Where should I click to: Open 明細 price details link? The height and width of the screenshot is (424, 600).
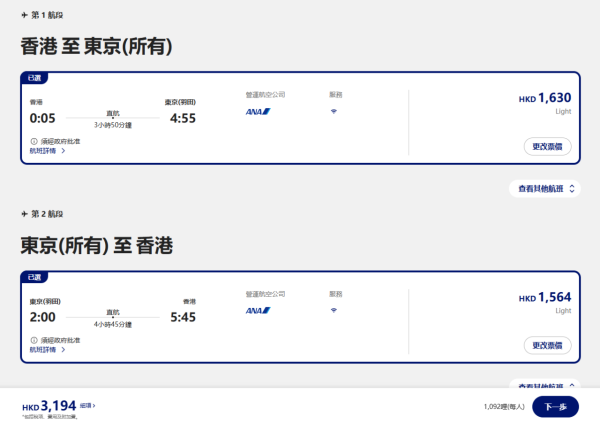click(x=88, y=405)
